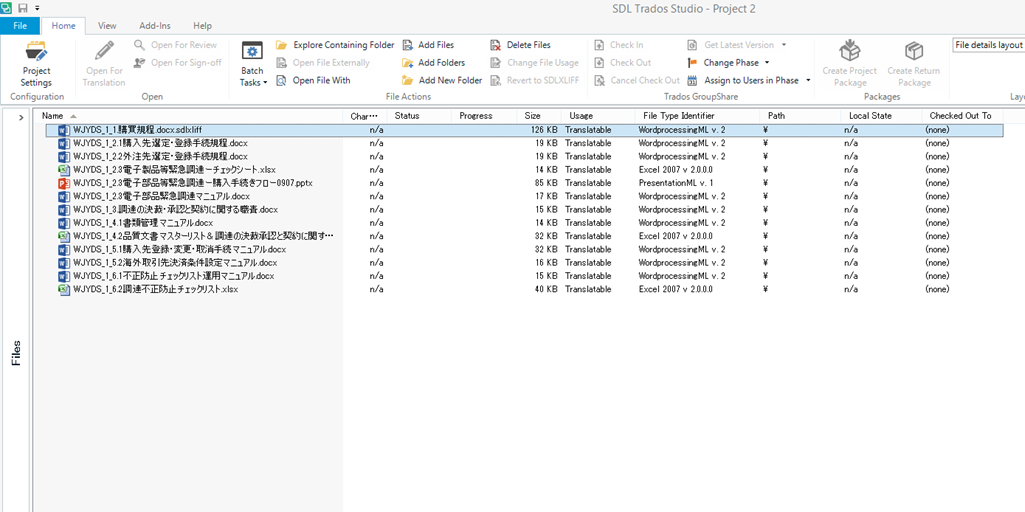Viewport: 1025px width, 512px height.
Task: Click the Add Folders icon
Action: point(408,63)
